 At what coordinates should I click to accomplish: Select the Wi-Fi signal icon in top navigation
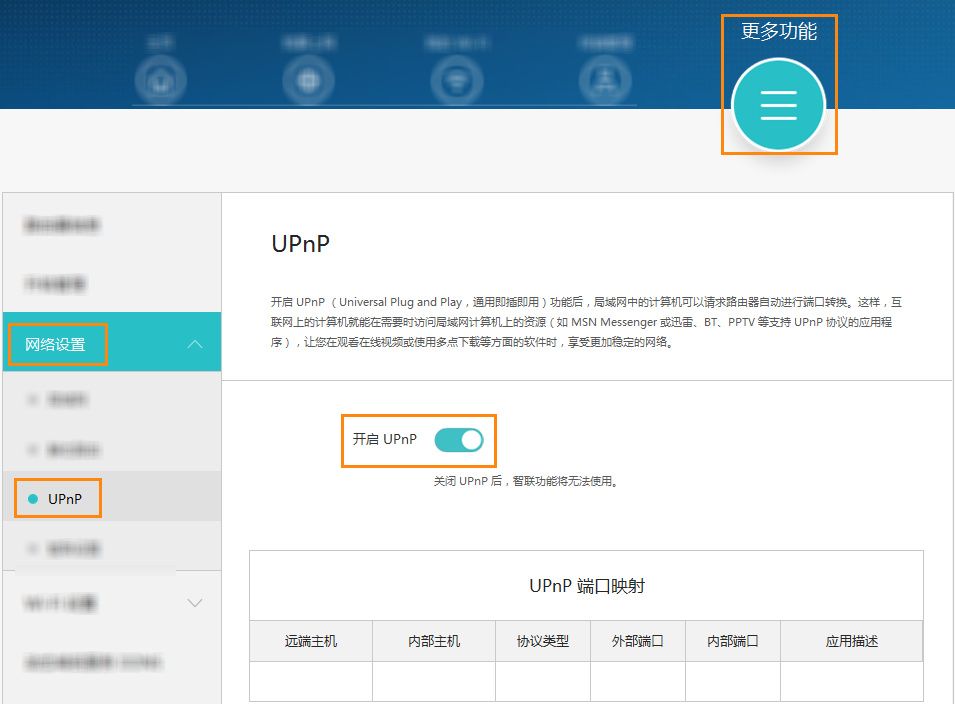[455, 81]
